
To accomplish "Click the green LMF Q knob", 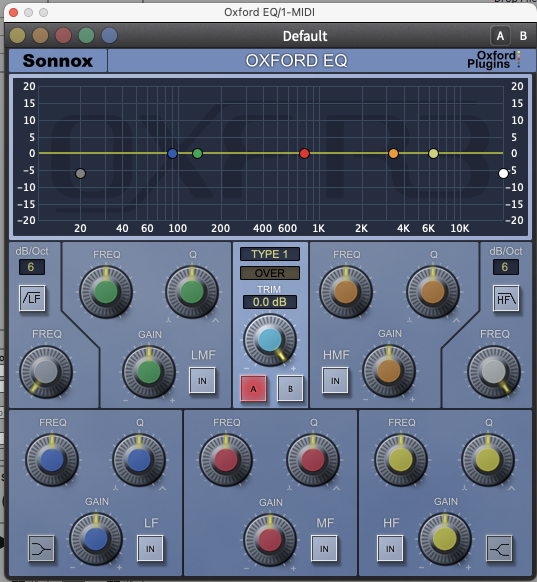I will pos(192,292).
